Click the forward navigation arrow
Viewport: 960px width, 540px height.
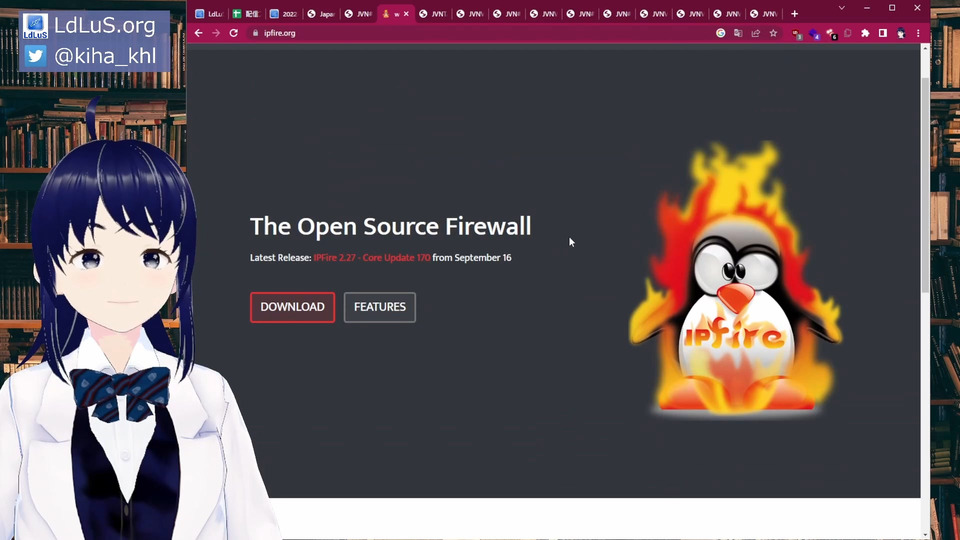(x=216, y=33)
